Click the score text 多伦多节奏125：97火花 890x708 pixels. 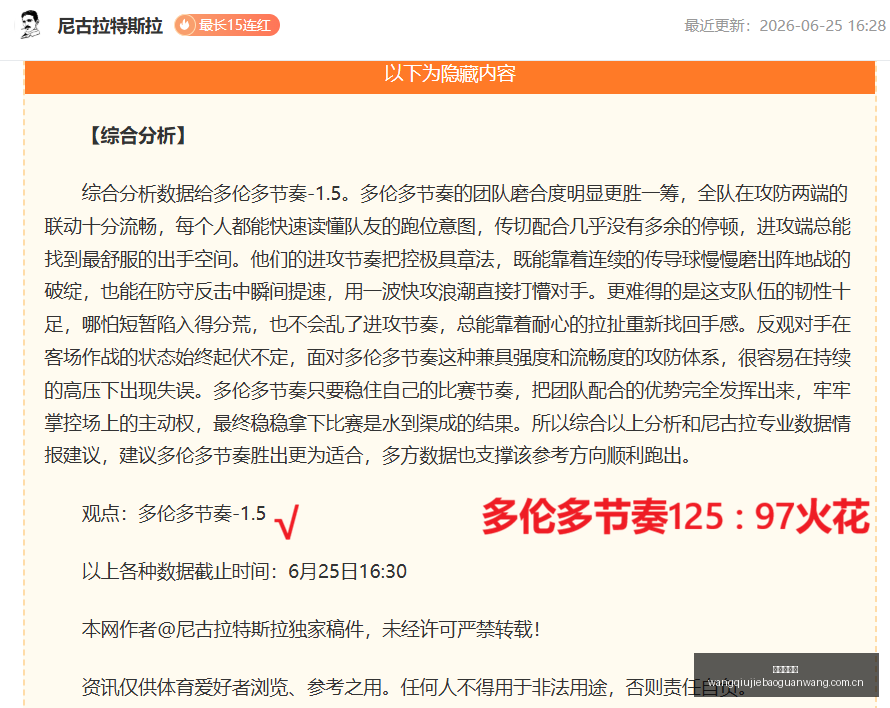coord(675,516)
